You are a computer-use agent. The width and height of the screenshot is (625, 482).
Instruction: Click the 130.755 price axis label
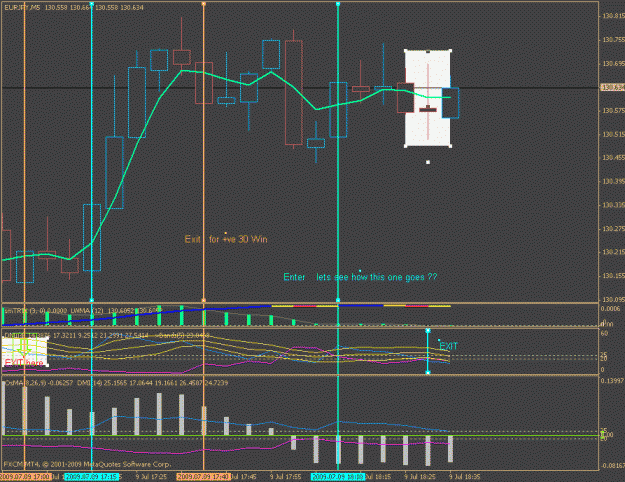tap(613, 39)
